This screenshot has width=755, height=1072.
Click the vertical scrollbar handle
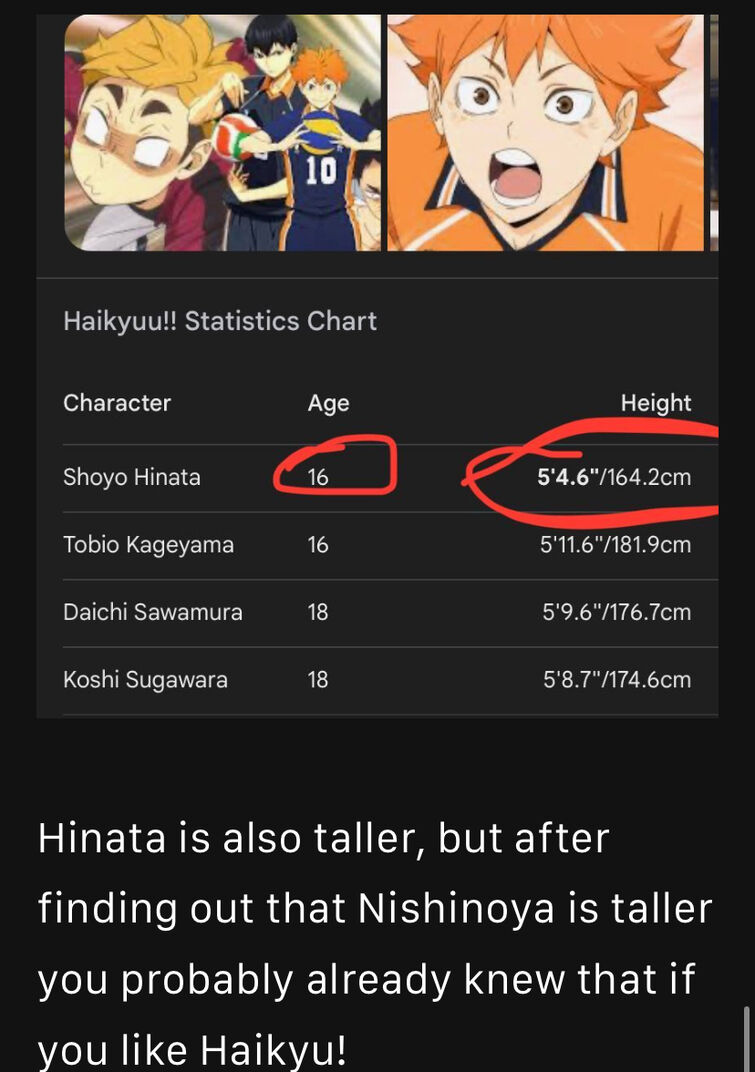click(x=747, y=1038)
